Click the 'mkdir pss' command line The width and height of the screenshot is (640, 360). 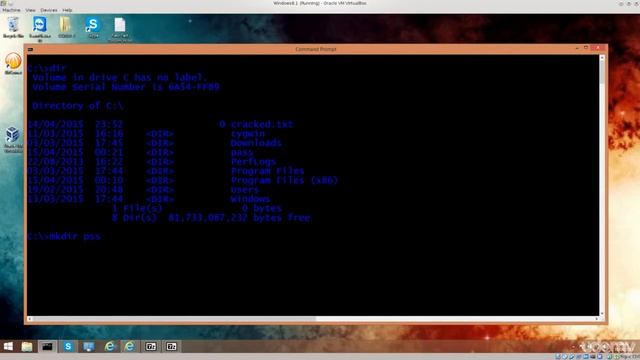point(64,236)
